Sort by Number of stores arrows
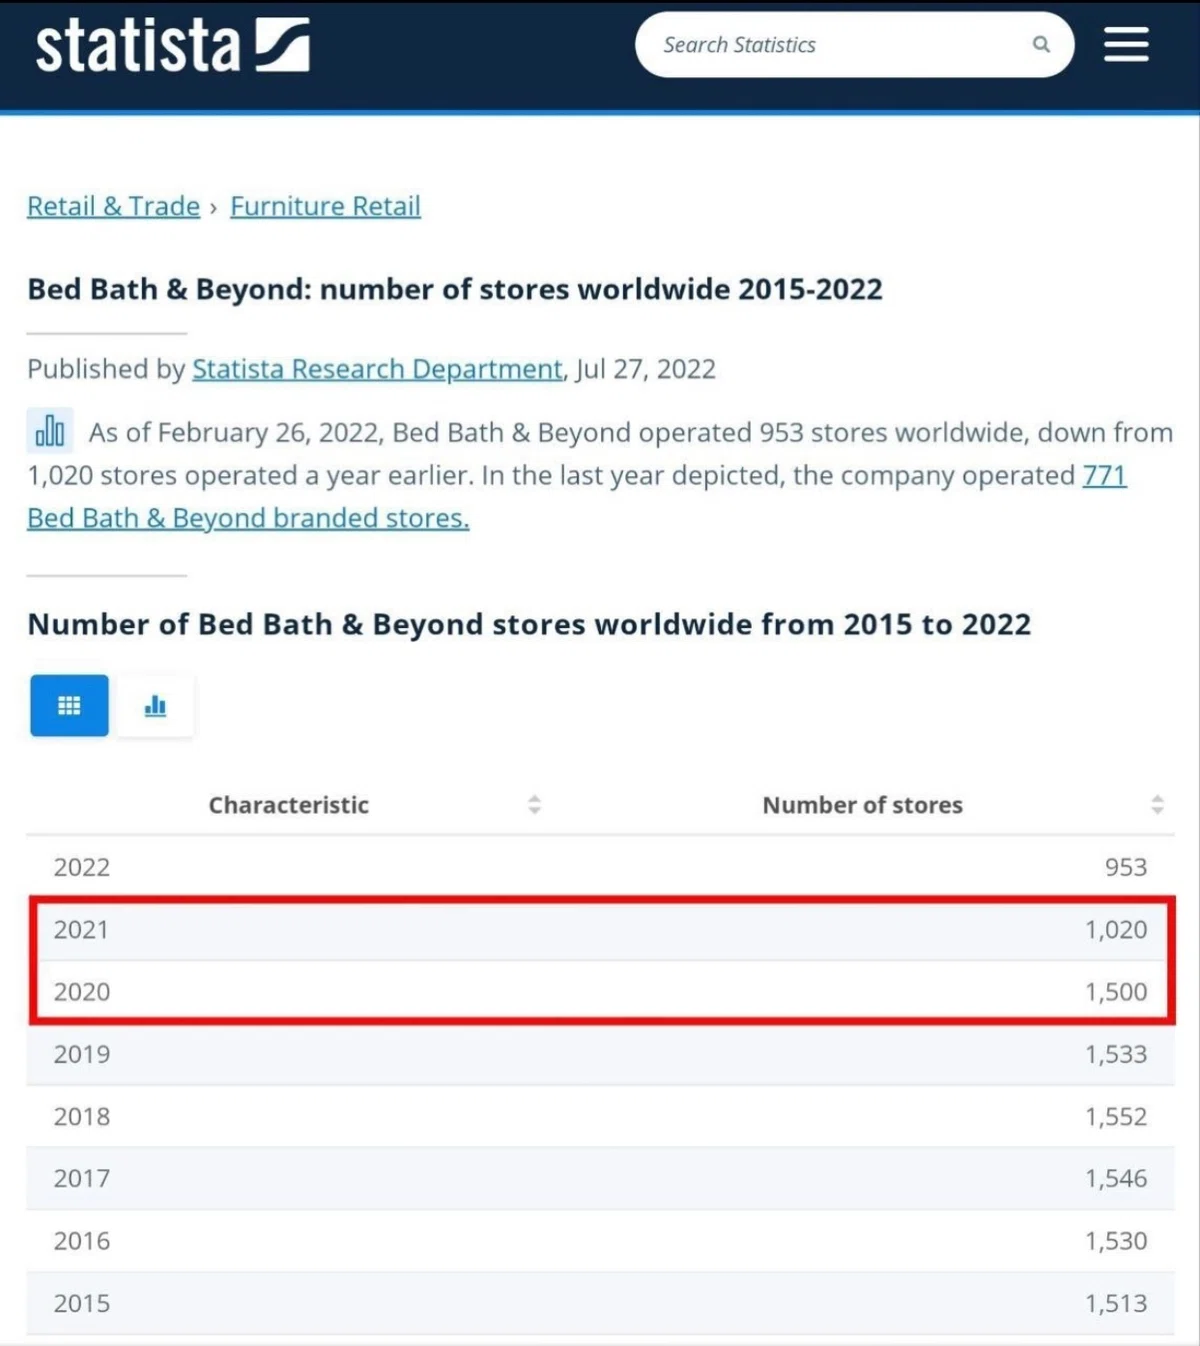The image size is (1200, 1346). (1157, 805)
